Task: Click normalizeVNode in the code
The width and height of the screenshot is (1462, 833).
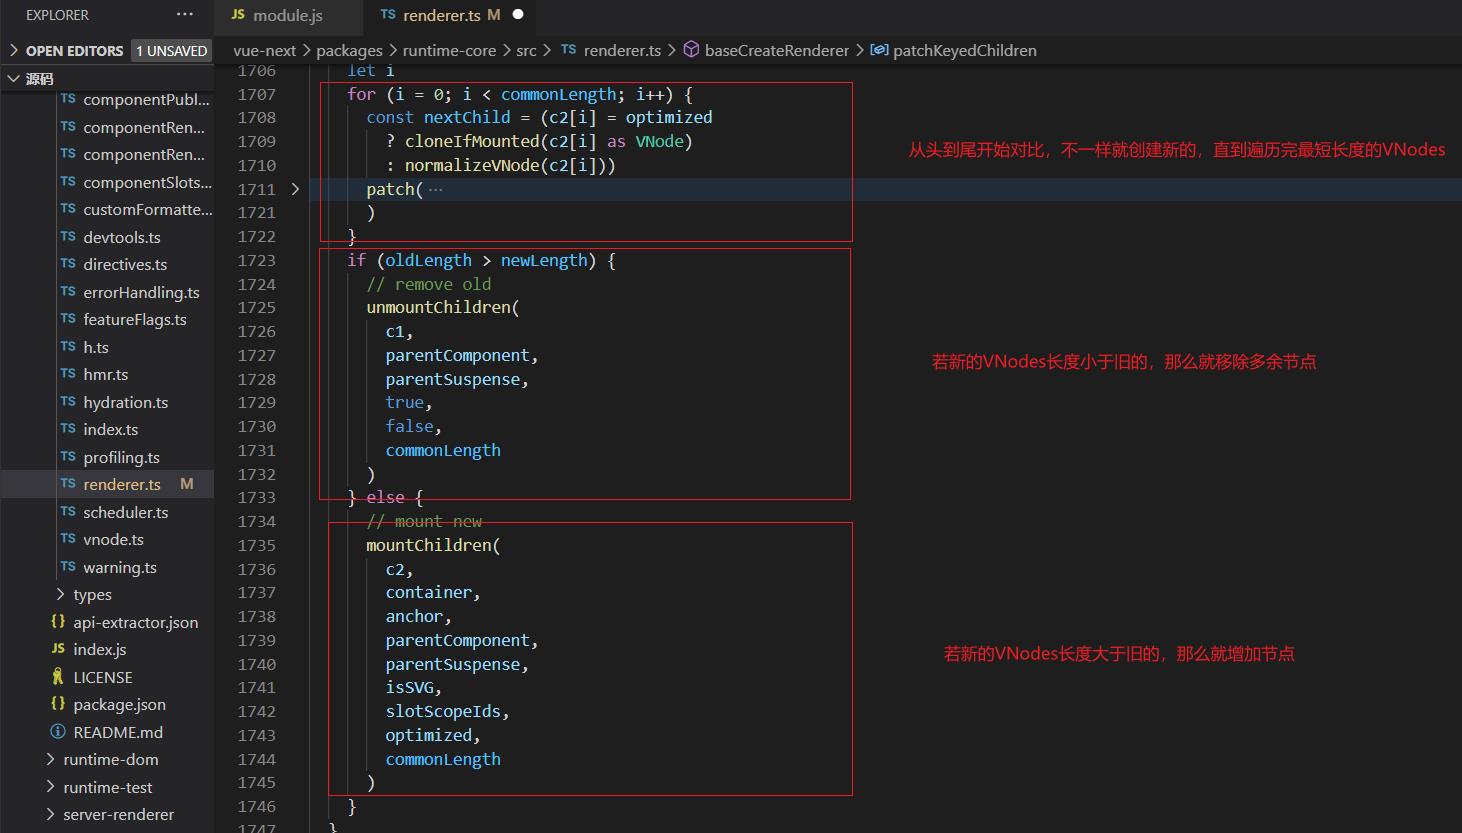Action: coord(472,165)
